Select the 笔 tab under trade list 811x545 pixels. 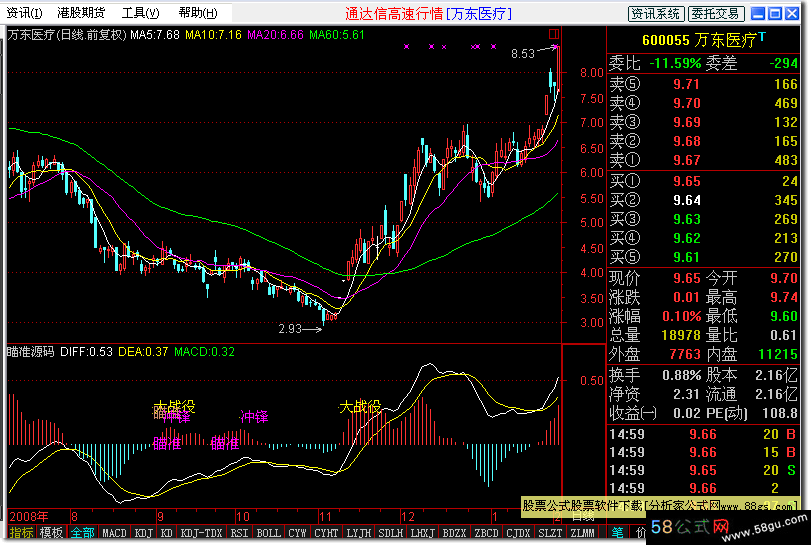[618, 532]
